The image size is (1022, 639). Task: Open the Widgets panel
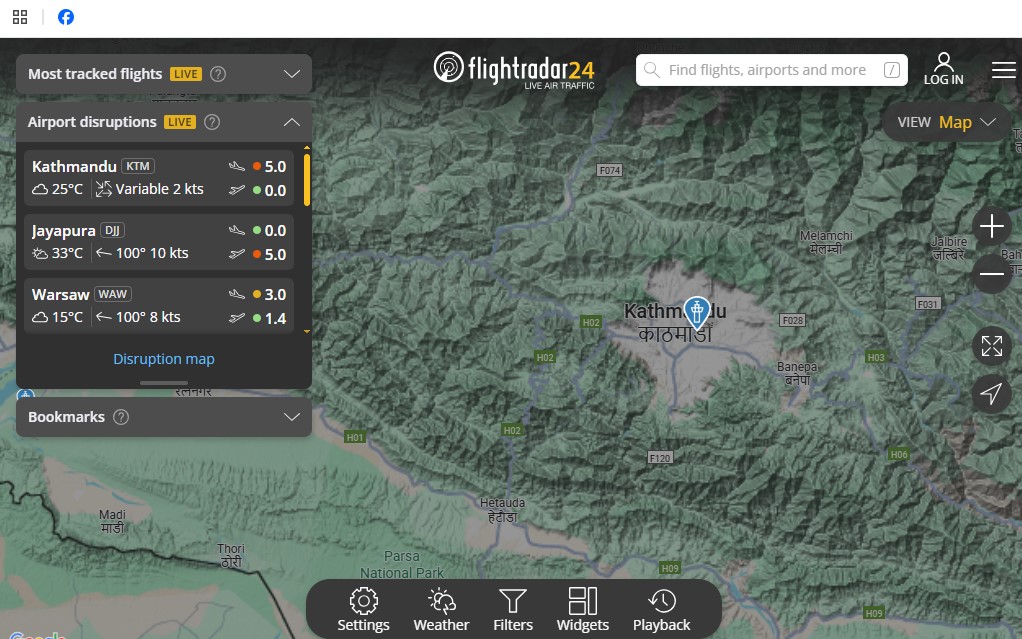[582, 610]
